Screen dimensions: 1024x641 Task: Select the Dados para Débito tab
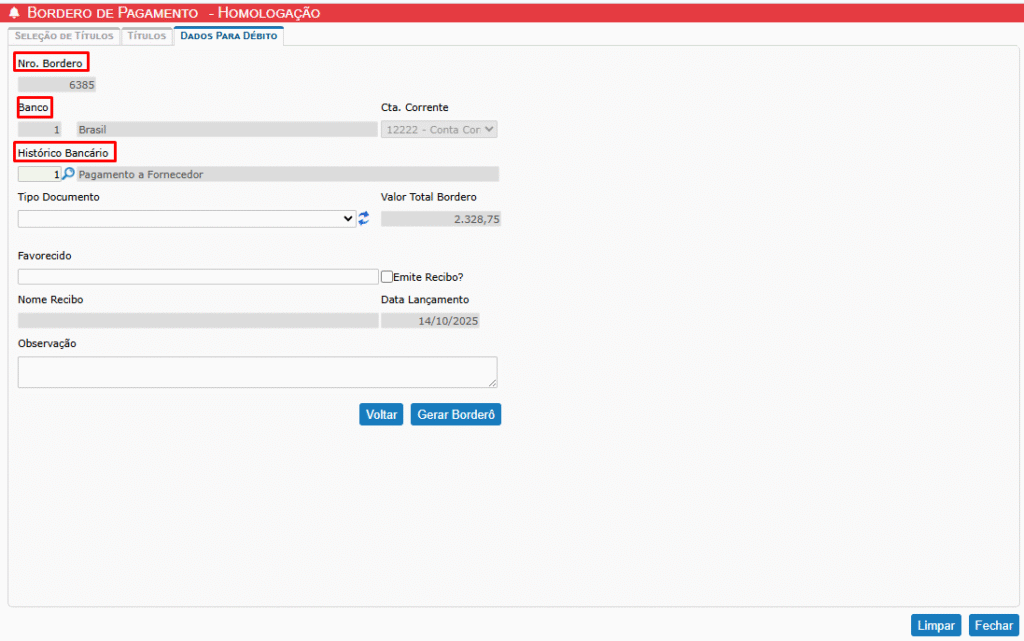(x=228, y=36)
